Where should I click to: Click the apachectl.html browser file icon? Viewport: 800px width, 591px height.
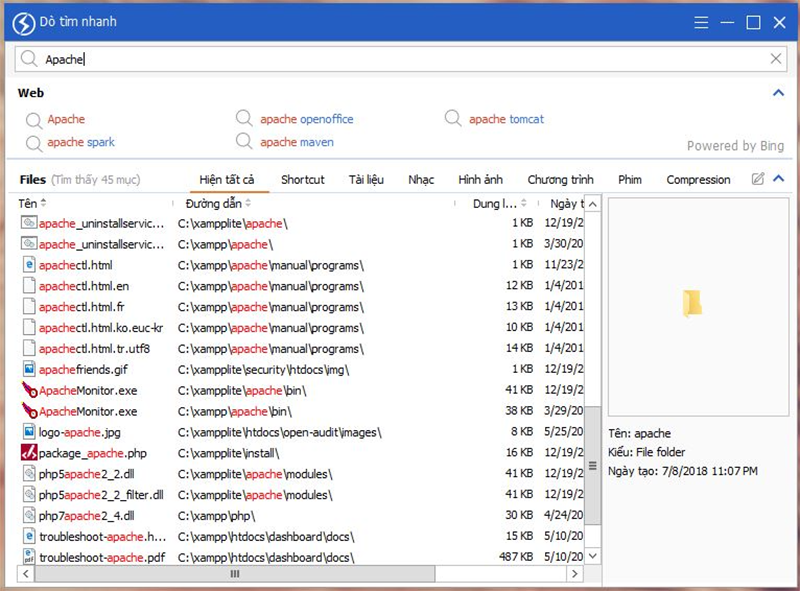coord(29,264)
